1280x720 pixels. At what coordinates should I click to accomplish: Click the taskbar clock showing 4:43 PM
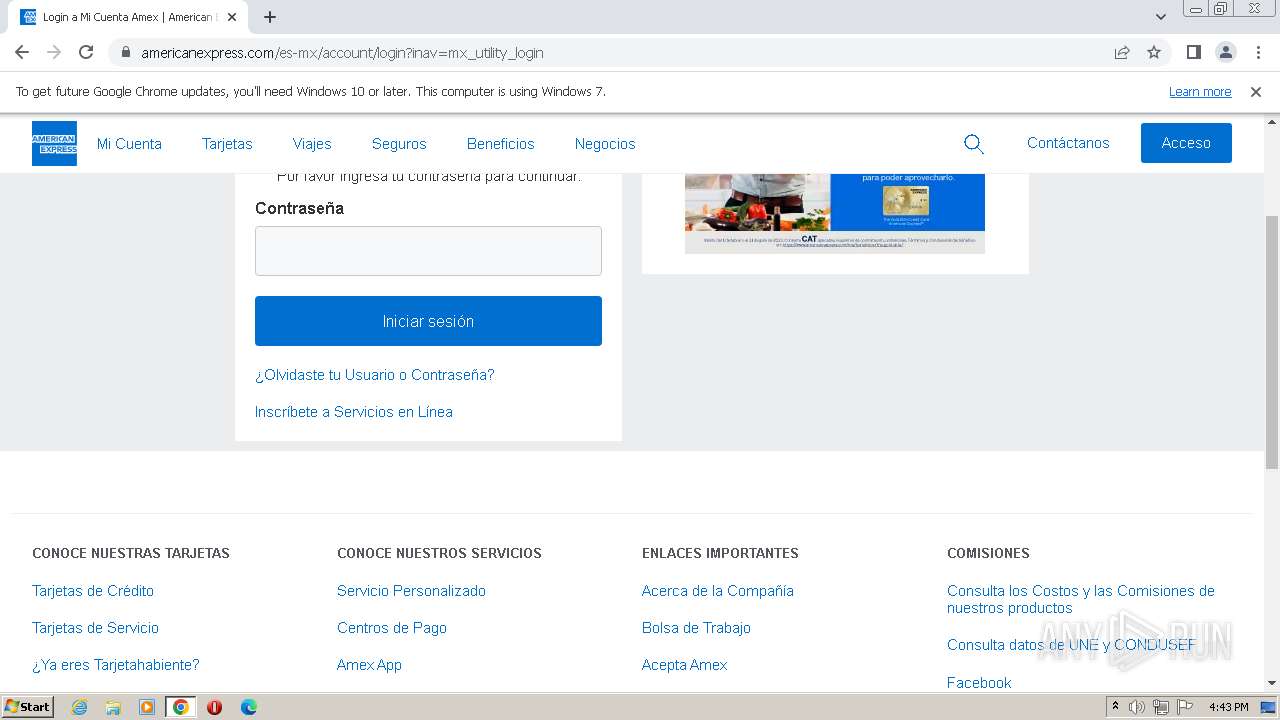1228,707
